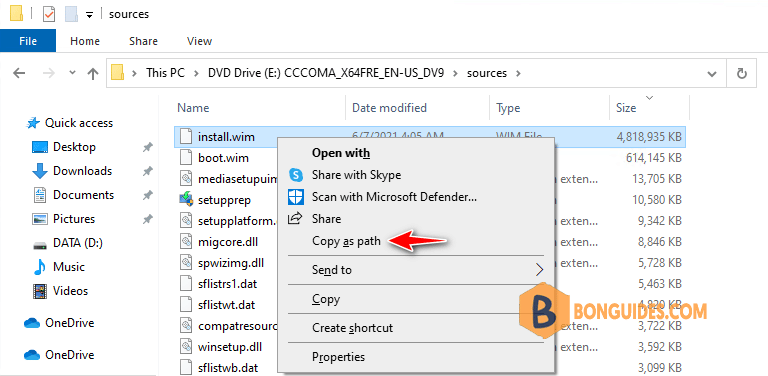Open the address bar history dropdown
This screenshot has height=376, width=768.
tap(712, 74)
